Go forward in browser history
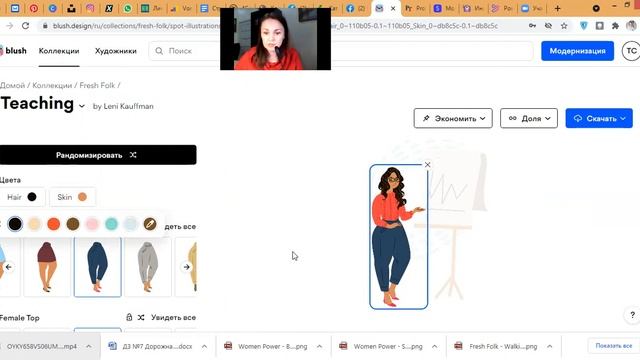The image size is (640, 360). tap(9, 26)
